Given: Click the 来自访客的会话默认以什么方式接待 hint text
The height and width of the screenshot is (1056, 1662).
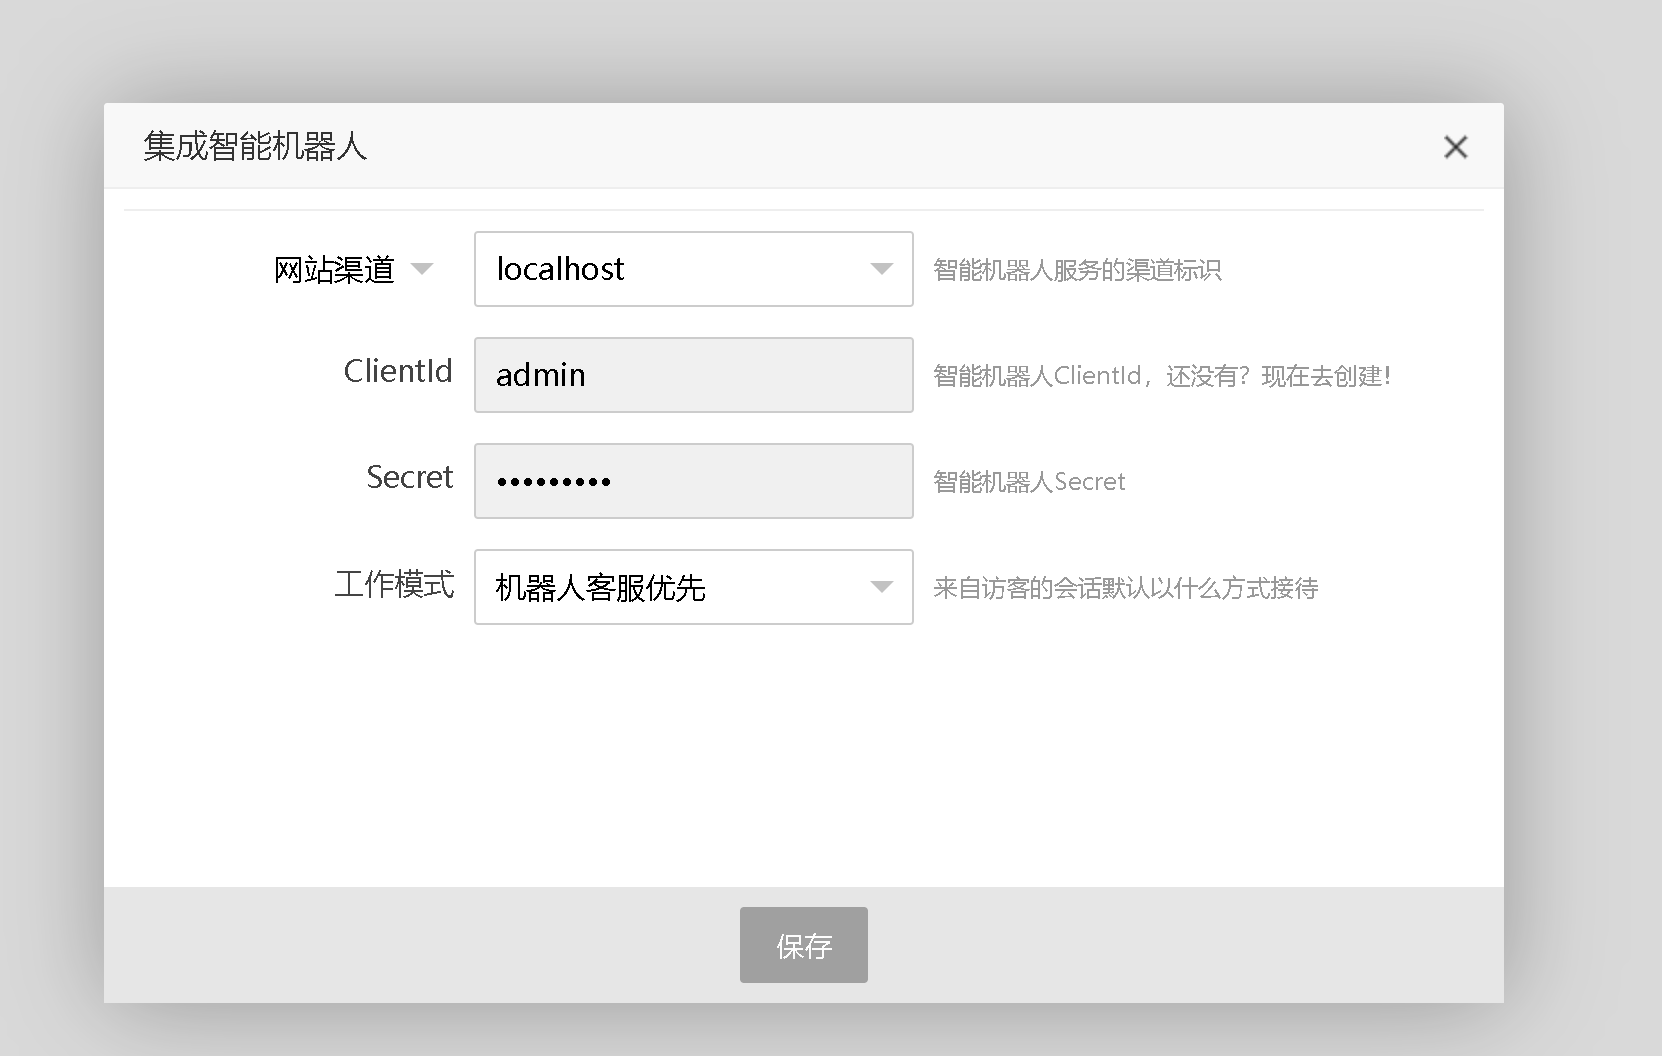Looking at the screenshot, I should (x=1125, y=588).
